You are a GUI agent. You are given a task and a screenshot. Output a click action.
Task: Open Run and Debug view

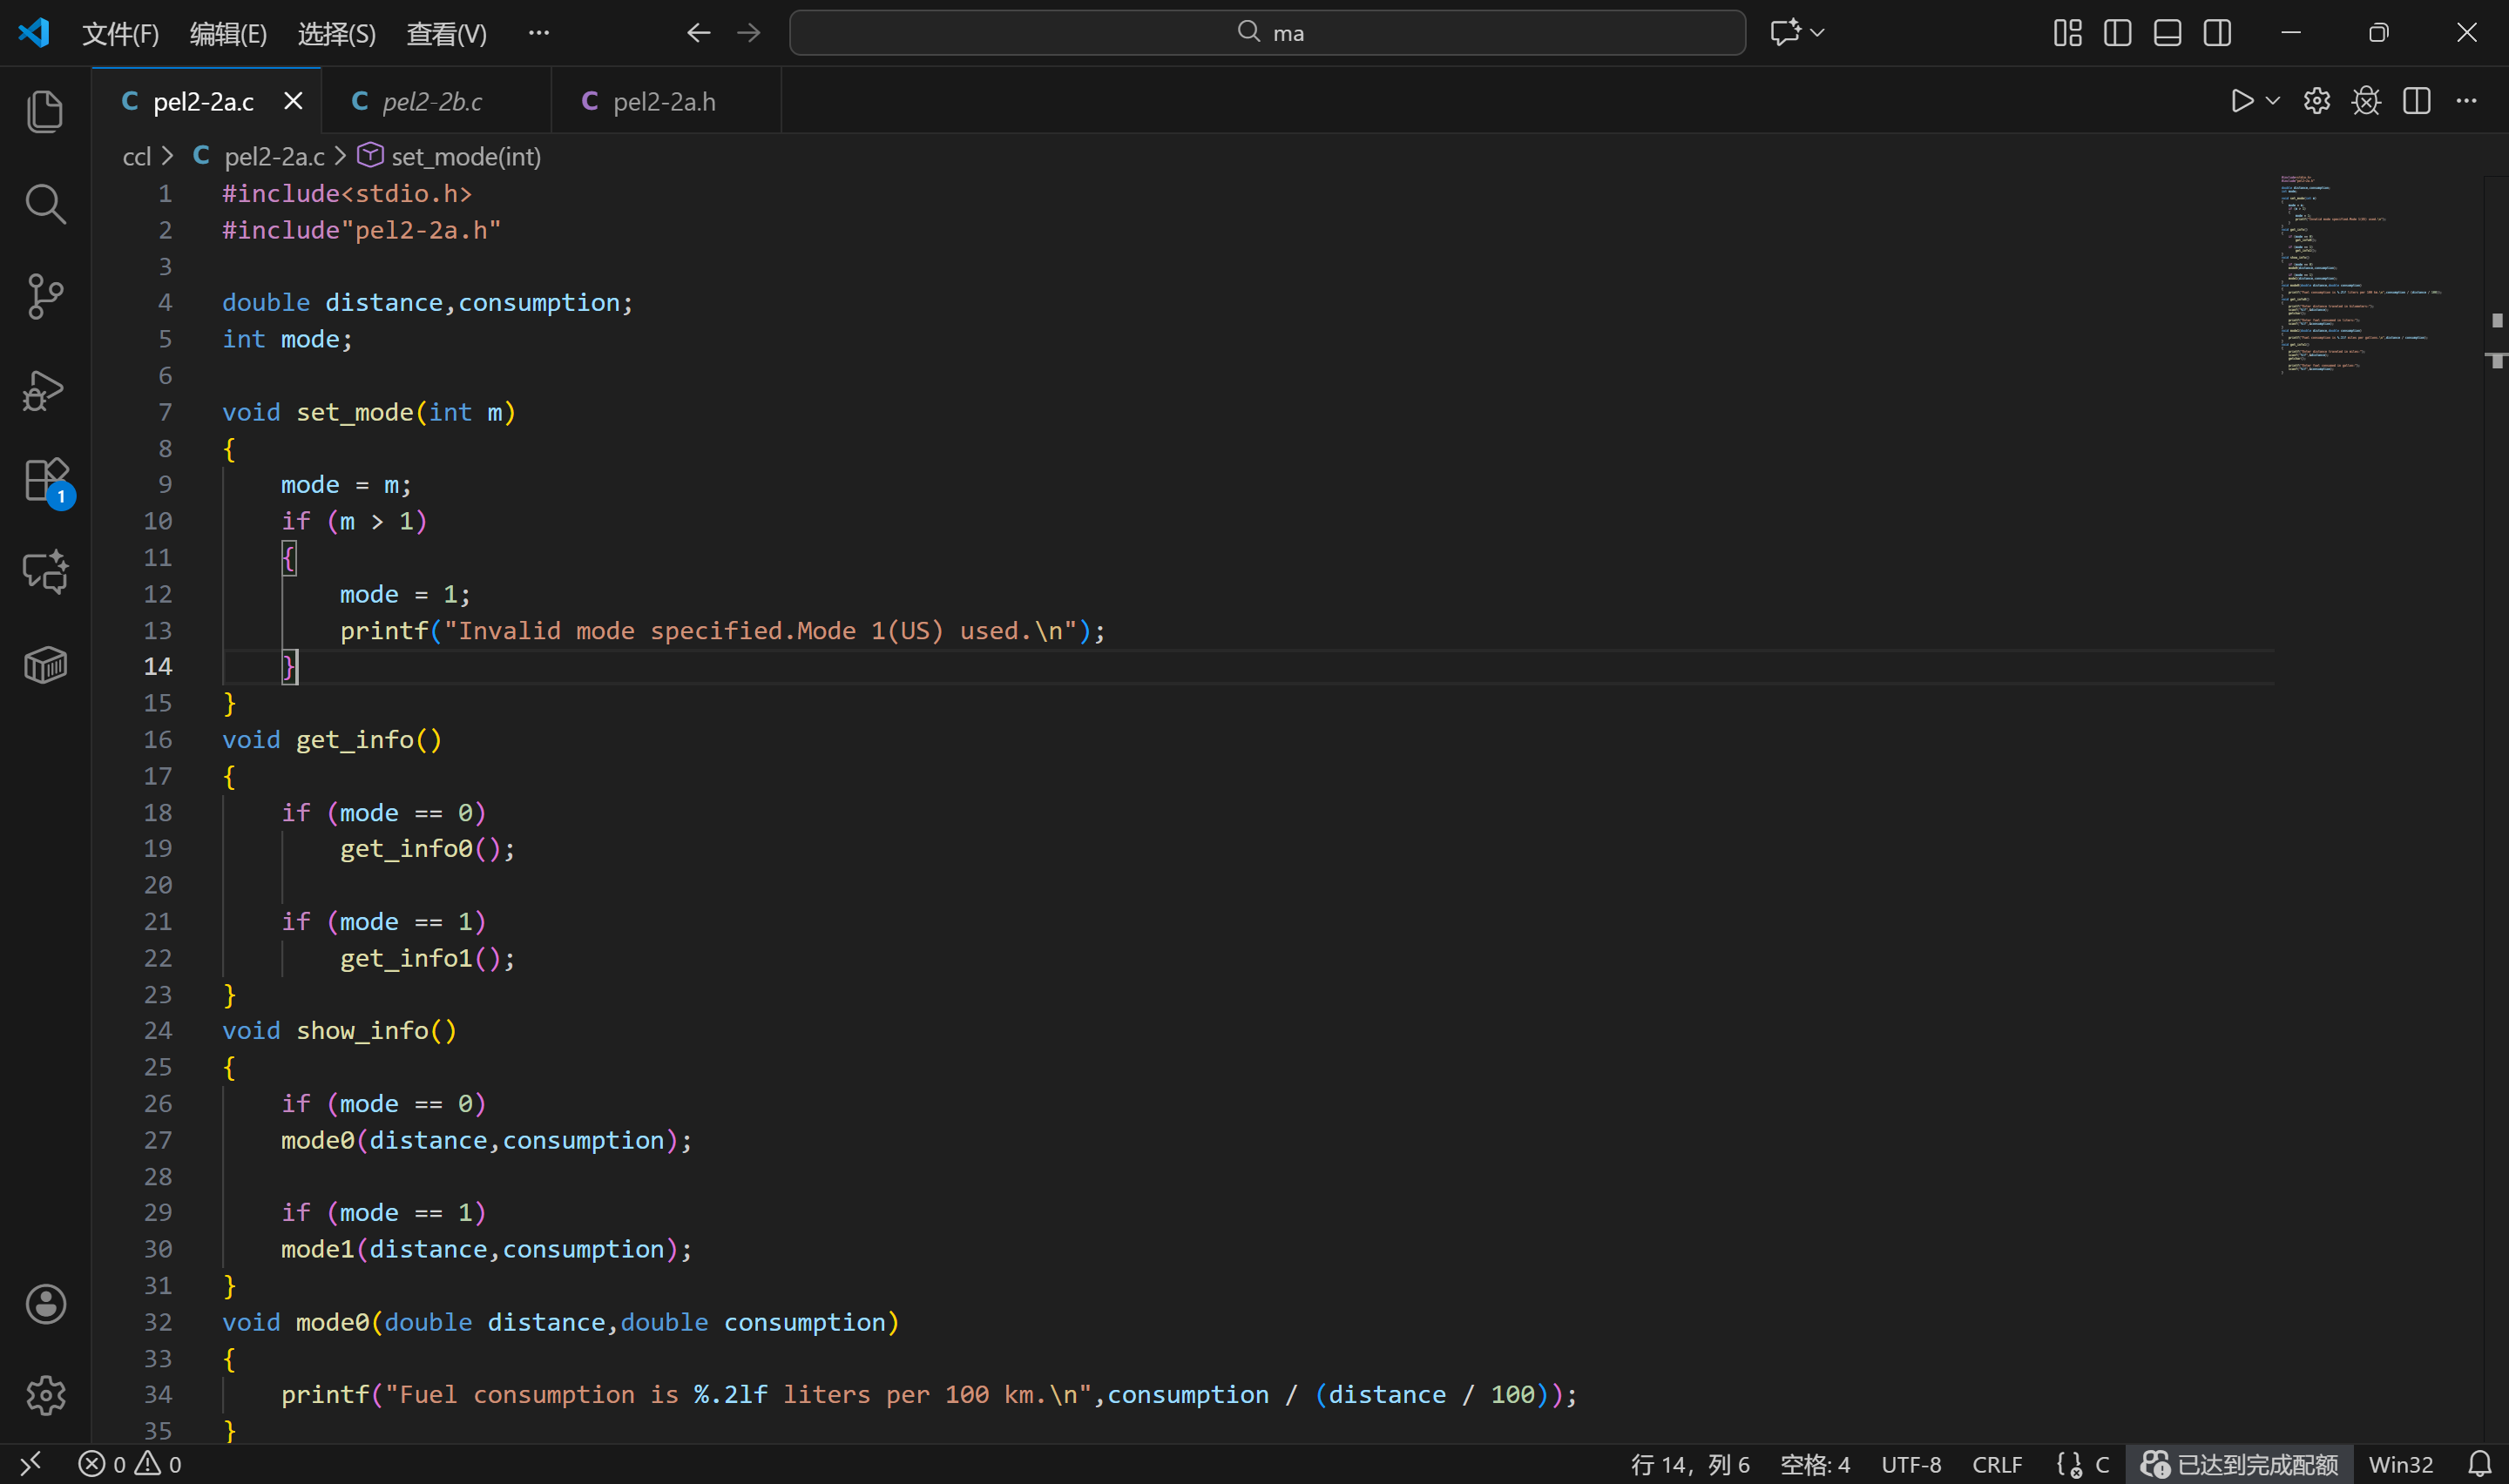pos(45,390)
